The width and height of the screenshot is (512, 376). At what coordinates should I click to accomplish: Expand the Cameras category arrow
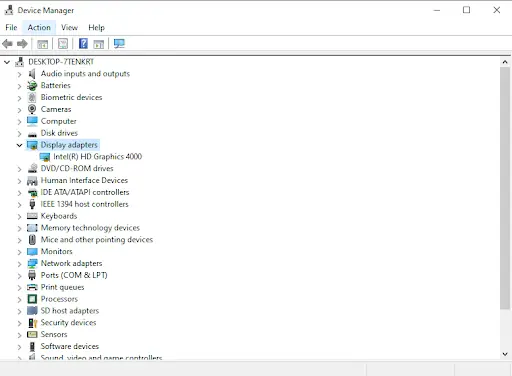pyautogui.click(x=19, y=110)
